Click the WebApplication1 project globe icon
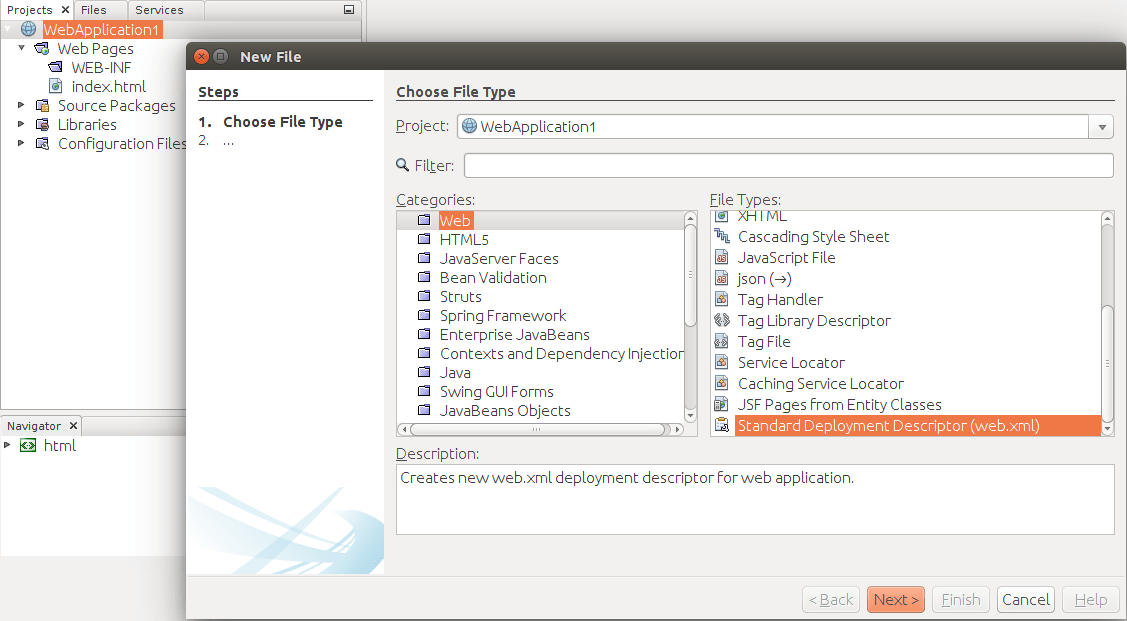The height and width of the screenshot is (621, 1127). (26, 29)
